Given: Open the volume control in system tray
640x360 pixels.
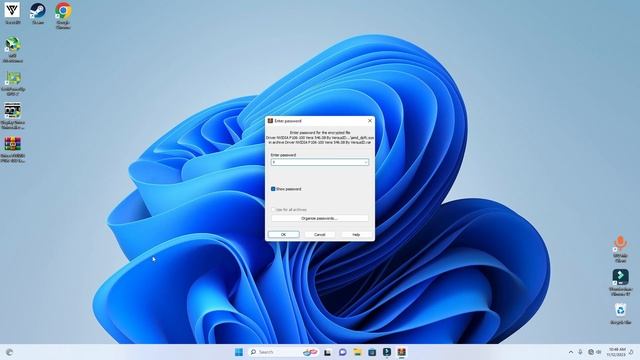Looking at the screenshot, I should point(599,352).
